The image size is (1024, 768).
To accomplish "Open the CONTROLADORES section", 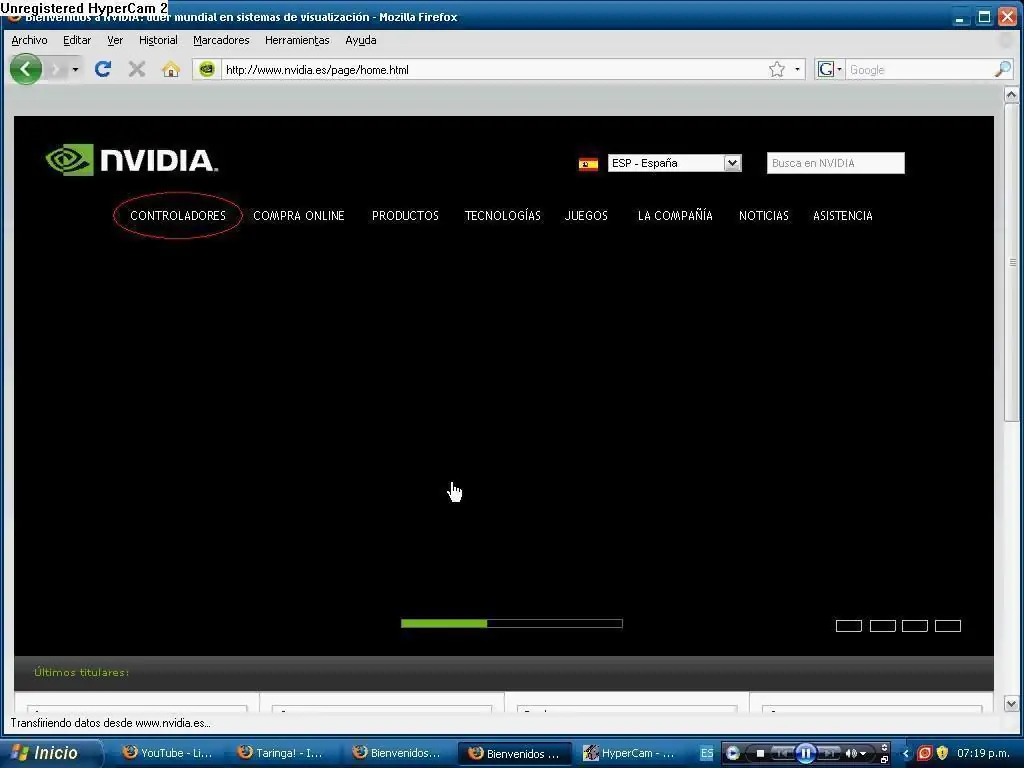I will [x=178, y=215].
